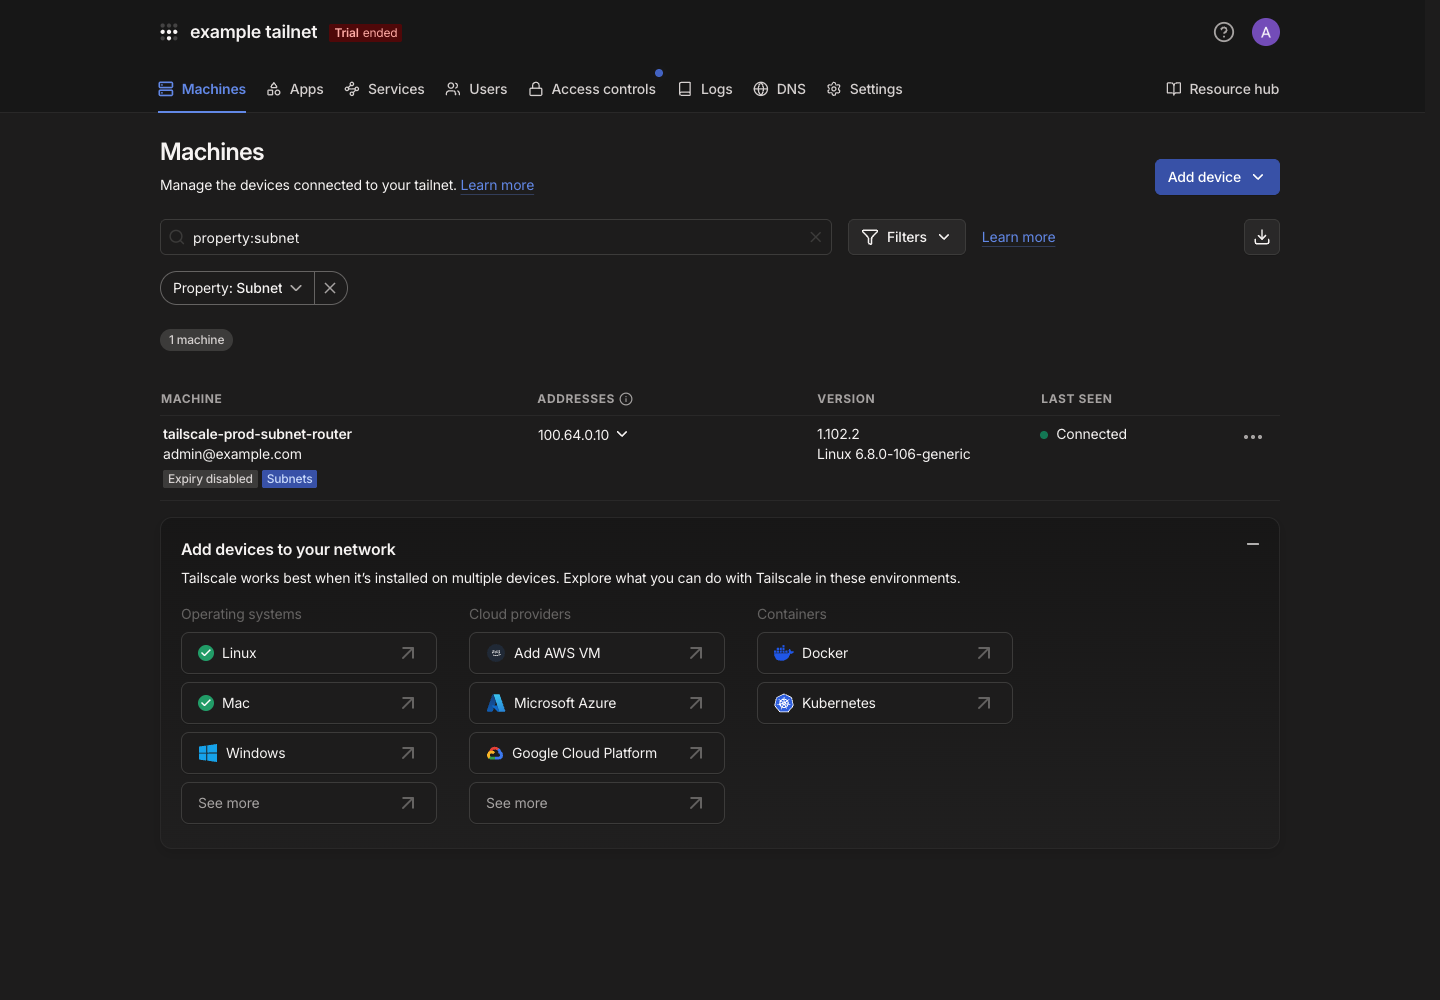The image size is (1440, 1000).
Task: Focus the machine search field
Action: (x=496, y=237)
